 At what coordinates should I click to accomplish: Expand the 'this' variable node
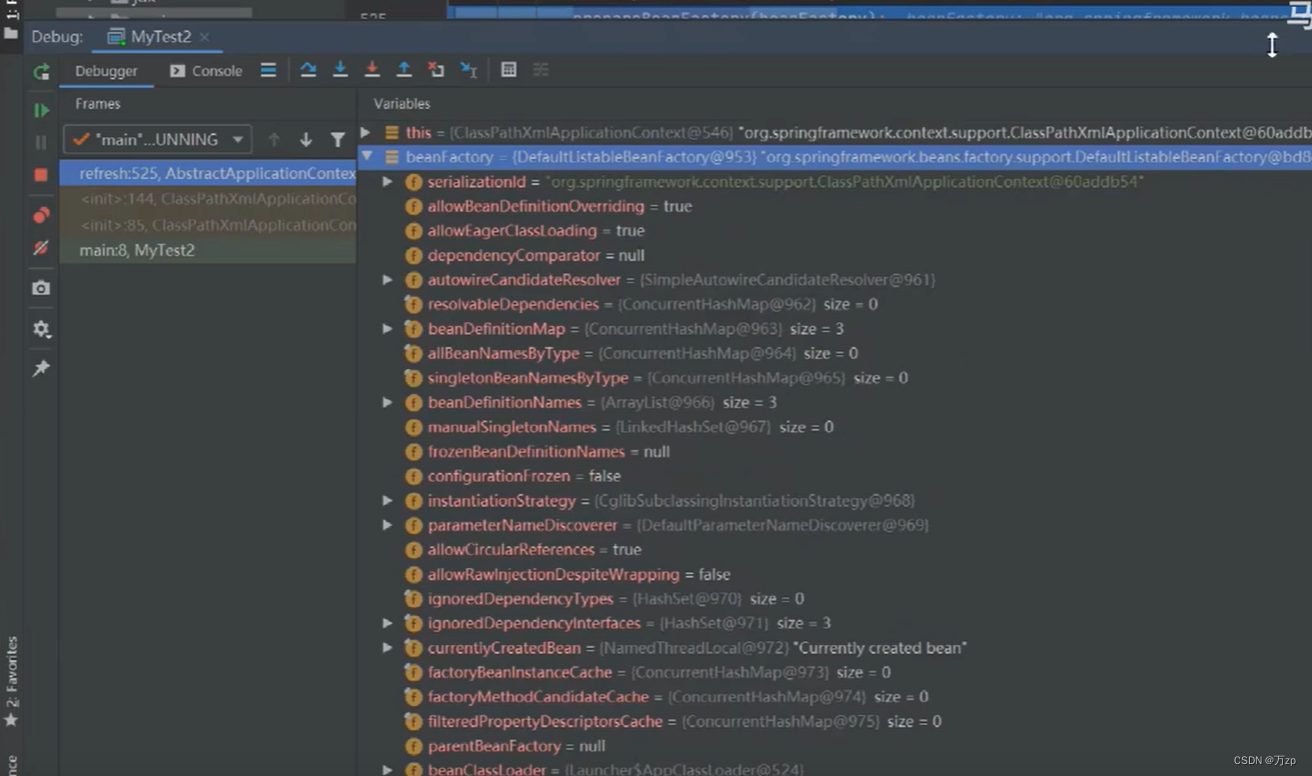tap(366, 132)
